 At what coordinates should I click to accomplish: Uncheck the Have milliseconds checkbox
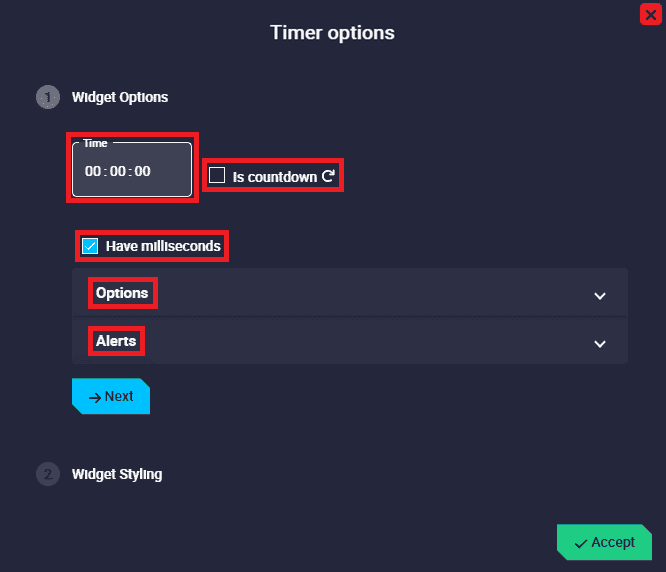tap(90, 246)
